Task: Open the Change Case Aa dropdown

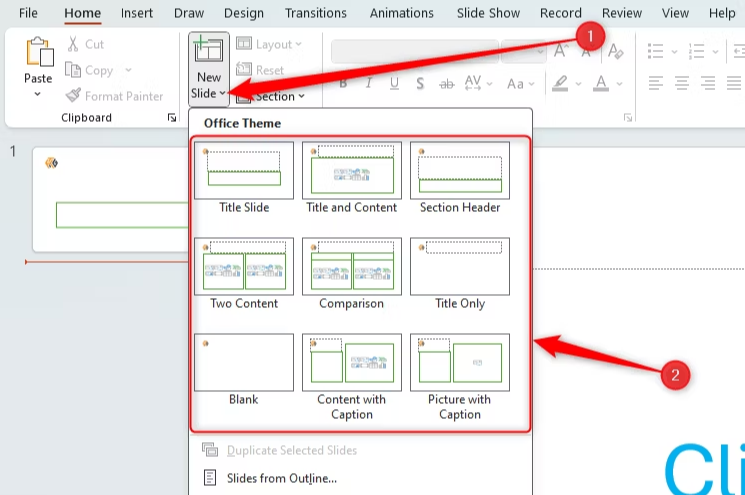Action: 520,84
